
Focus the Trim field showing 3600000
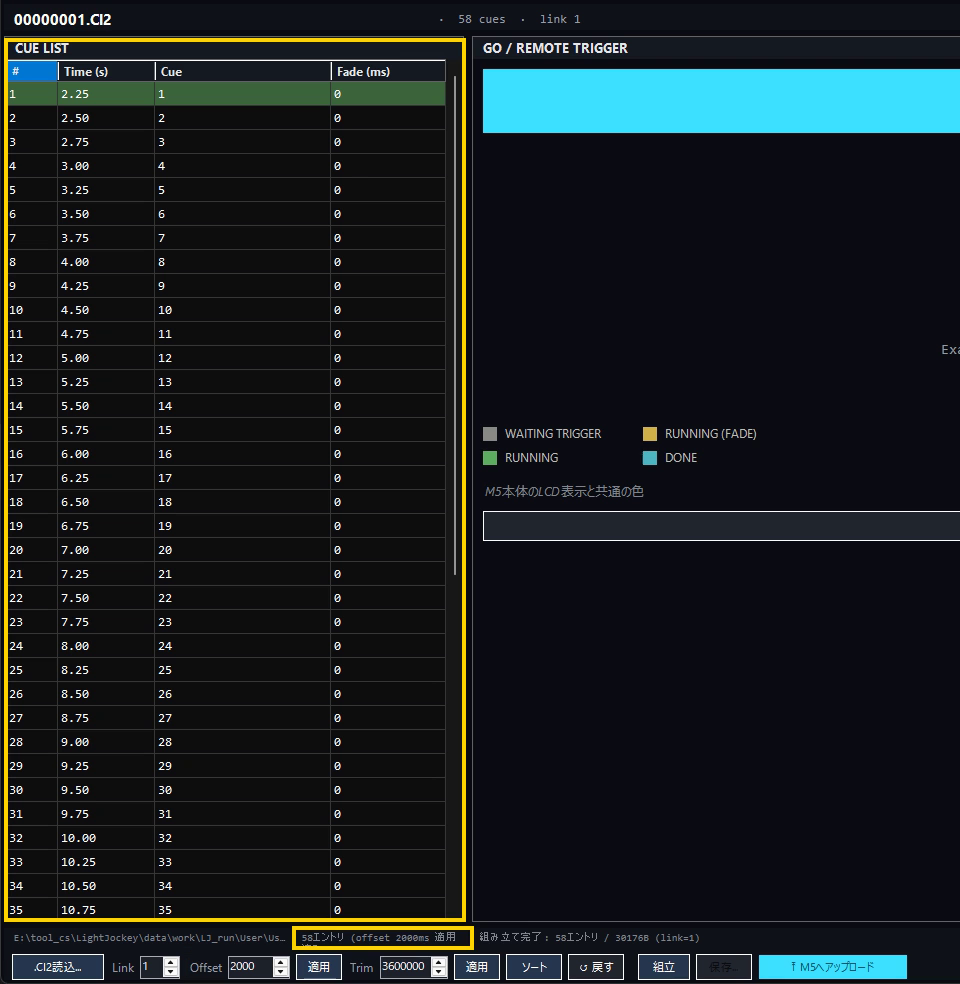coord(406,966)
